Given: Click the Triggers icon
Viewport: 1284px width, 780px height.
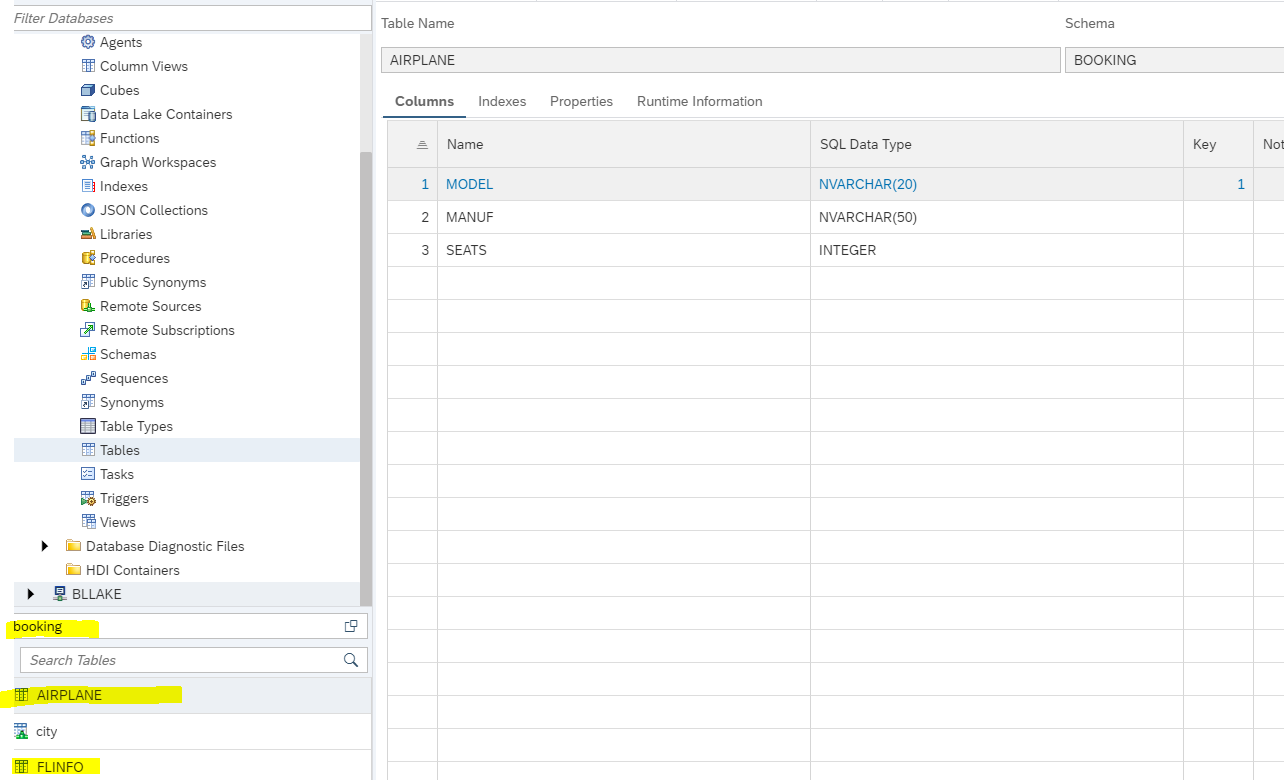Looking at the screenshot, I should pyautogui.click(x=88, y=498).
